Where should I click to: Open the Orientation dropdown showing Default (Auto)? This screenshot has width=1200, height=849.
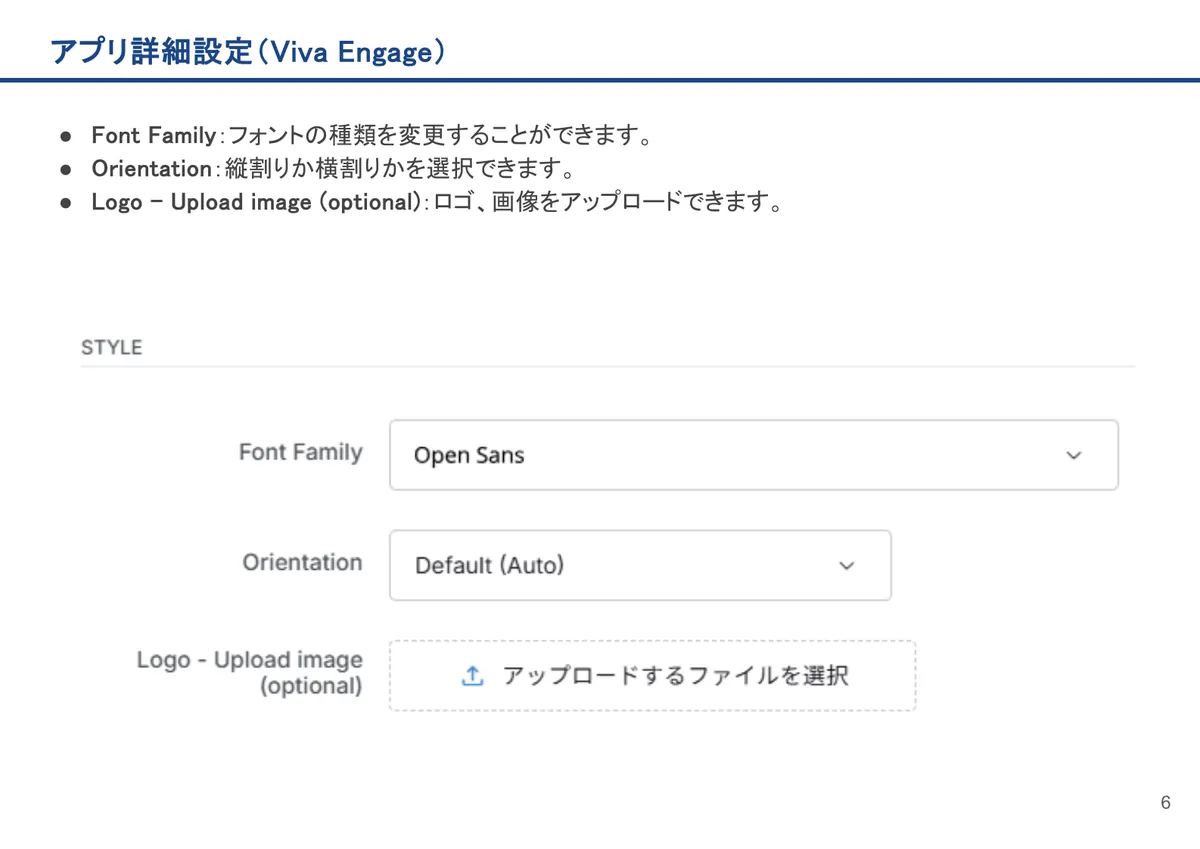[x=640, y=565]
